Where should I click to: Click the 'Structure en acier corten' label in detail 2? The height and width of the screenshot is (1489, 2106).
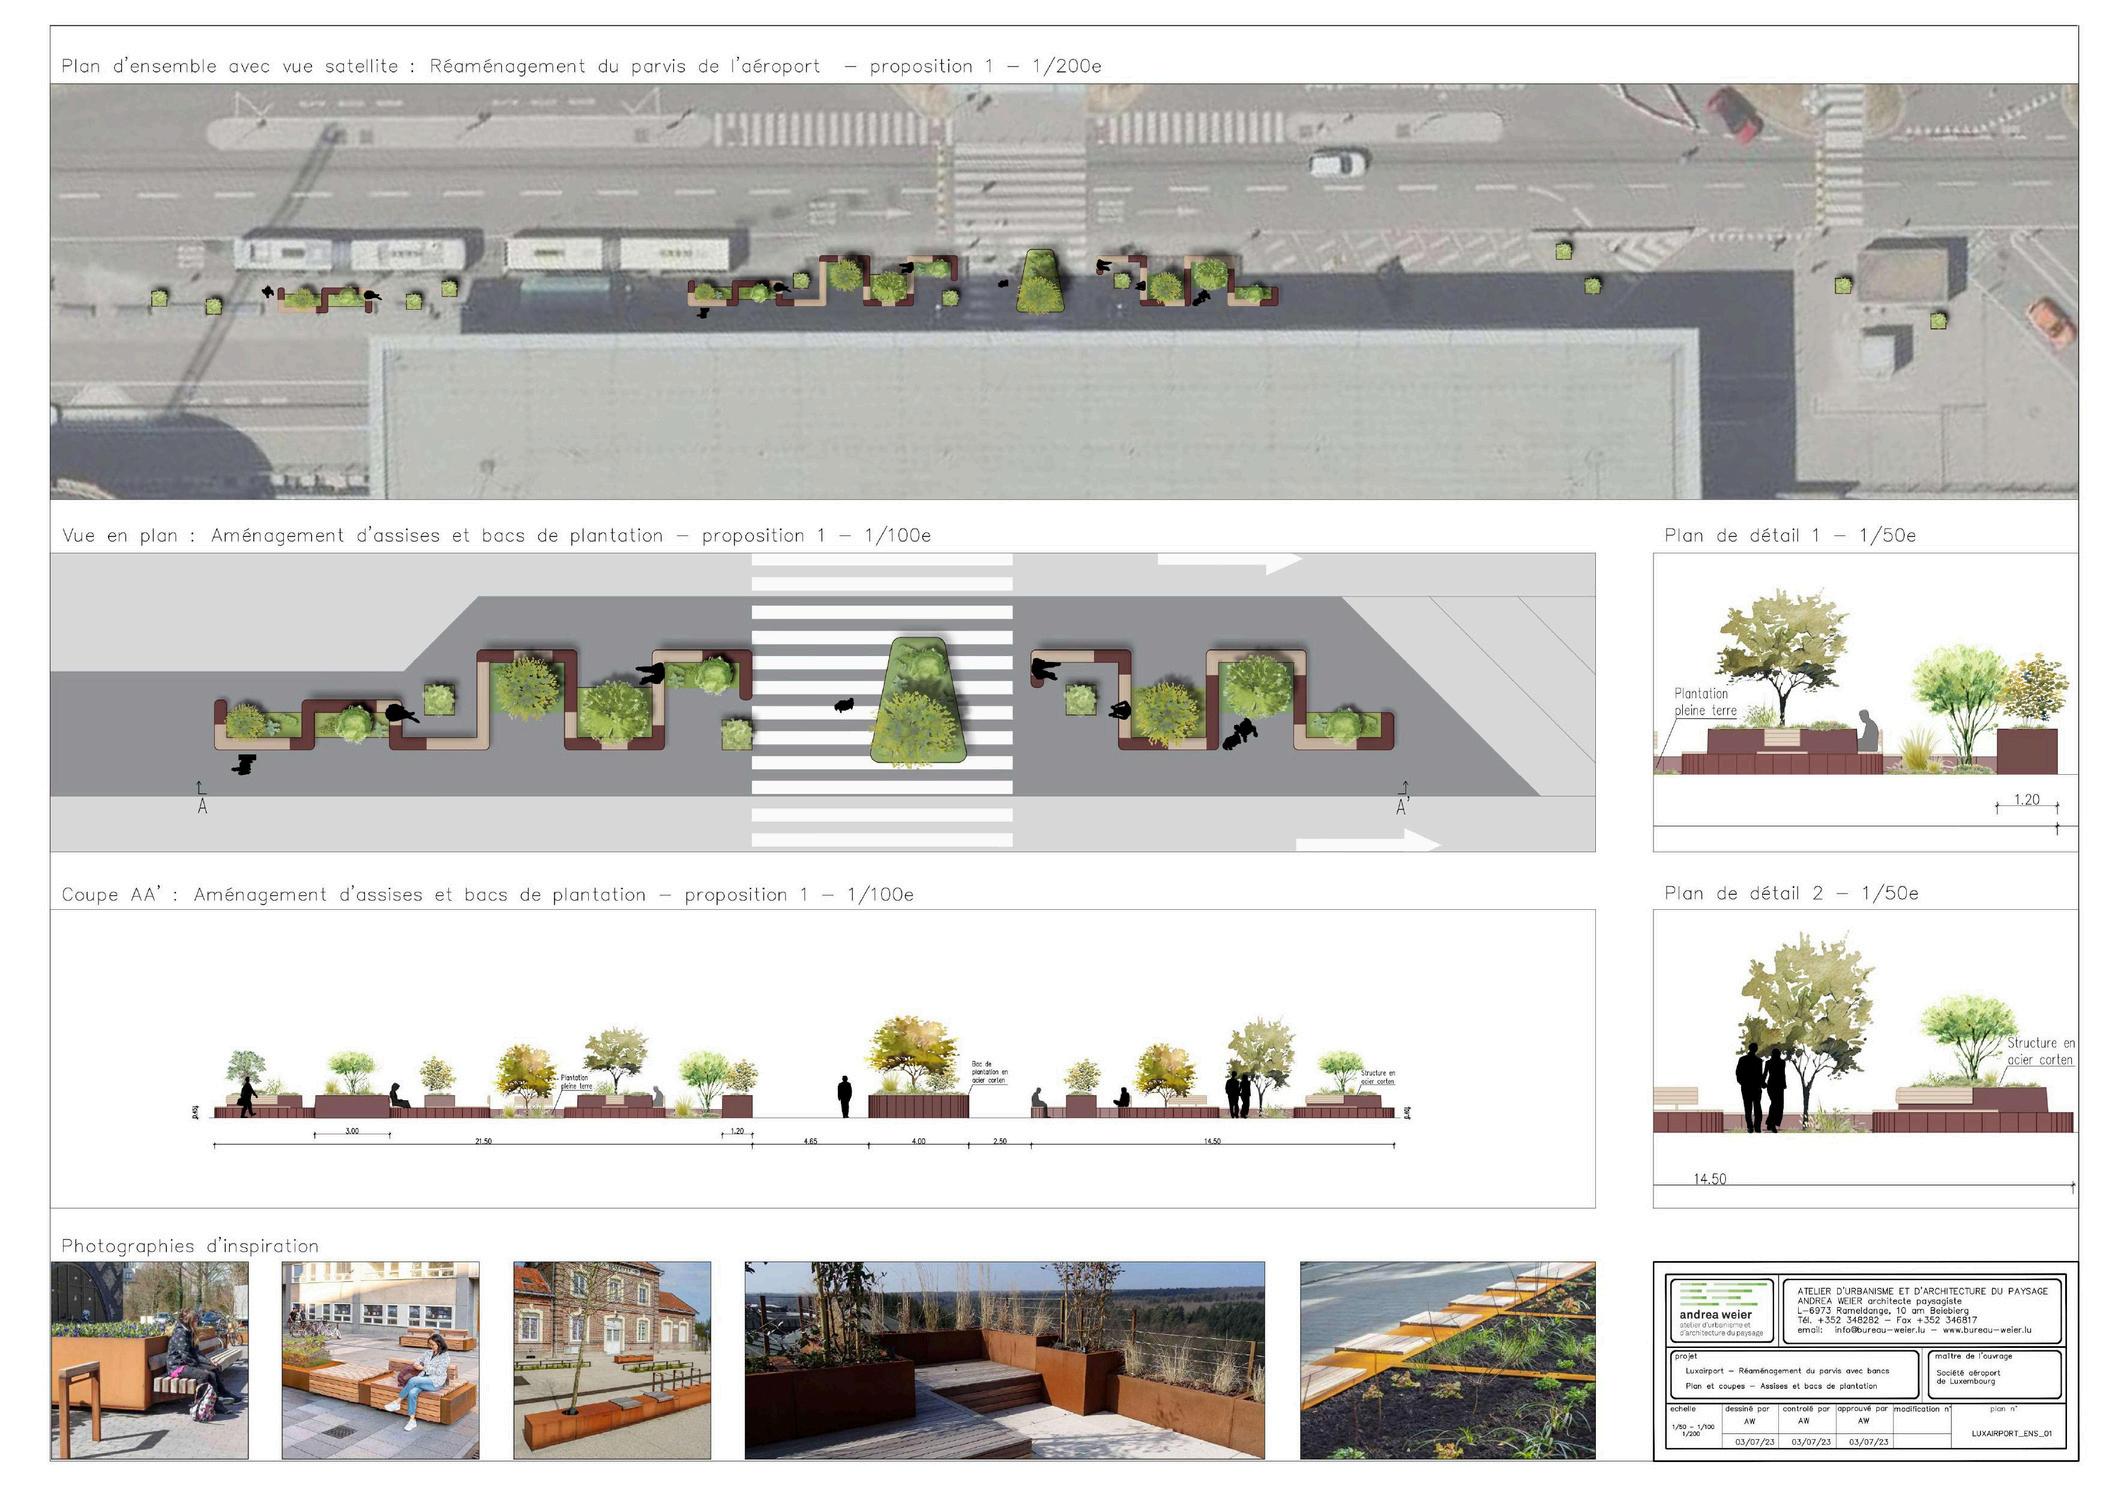[2039, 1051]
